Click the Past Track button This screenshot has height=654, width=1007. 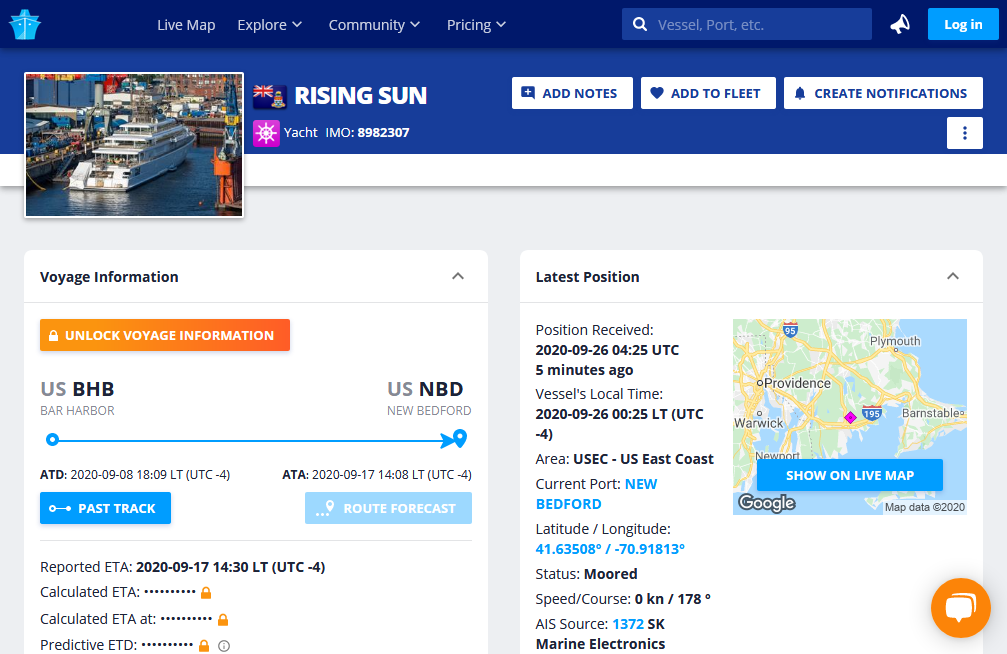tap(105, 508)
